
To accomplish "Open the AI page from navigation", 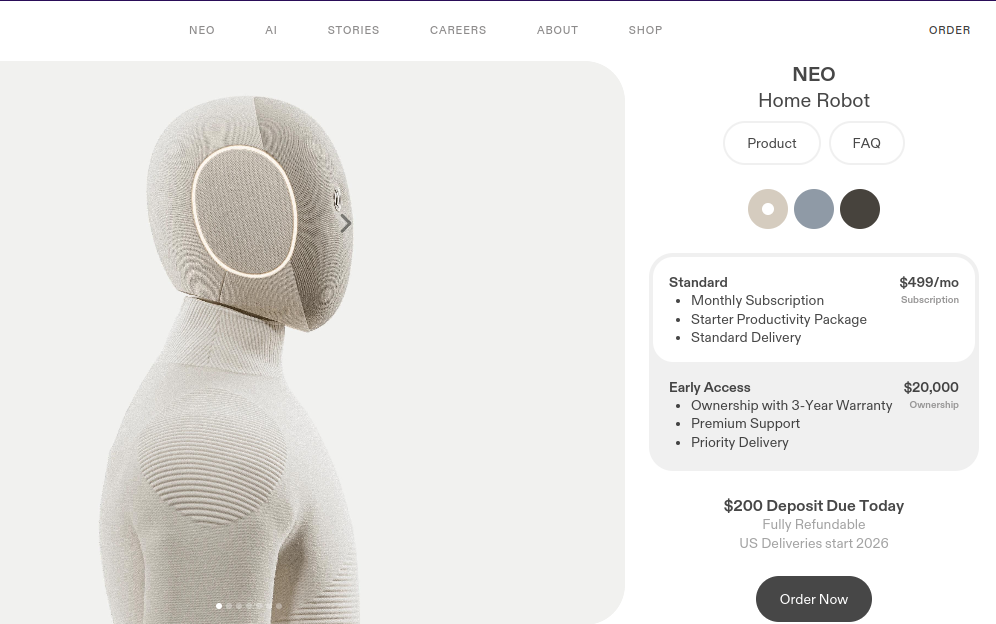I will pos(271,30).
